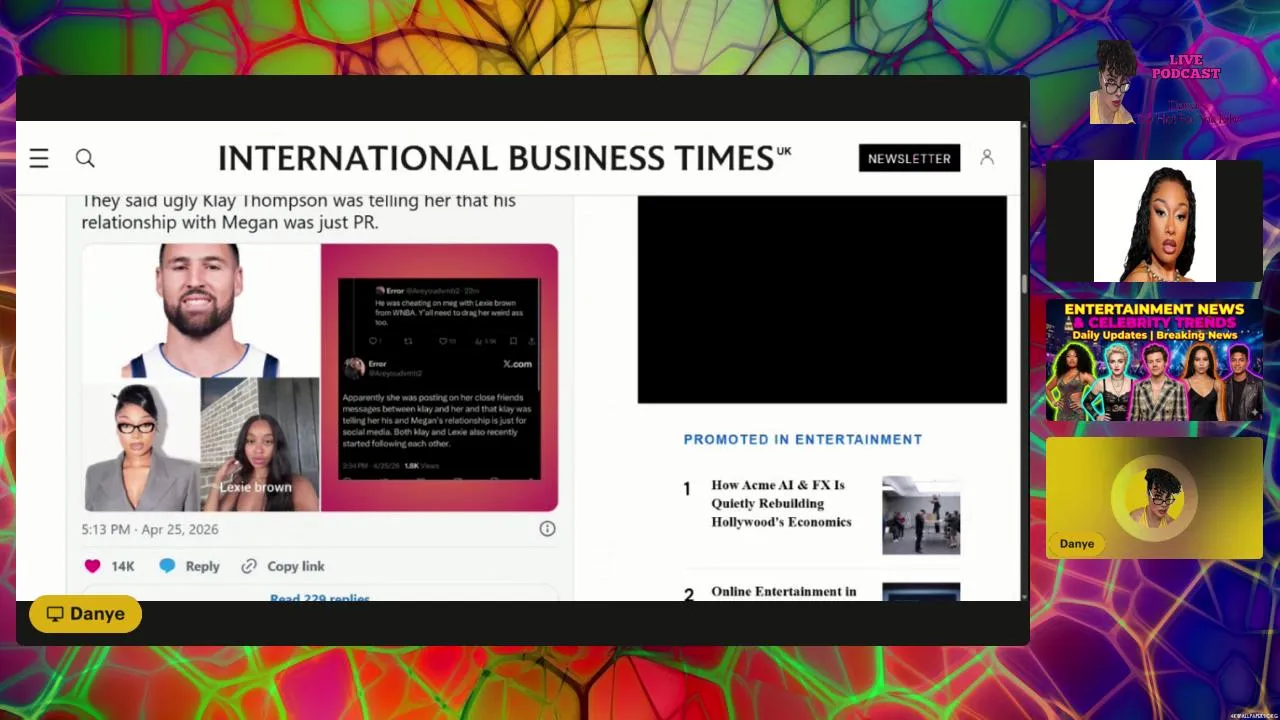Click the Danye name tag on tile
This screenshot has height=720, width=1280.
[x=1077, y=543]
